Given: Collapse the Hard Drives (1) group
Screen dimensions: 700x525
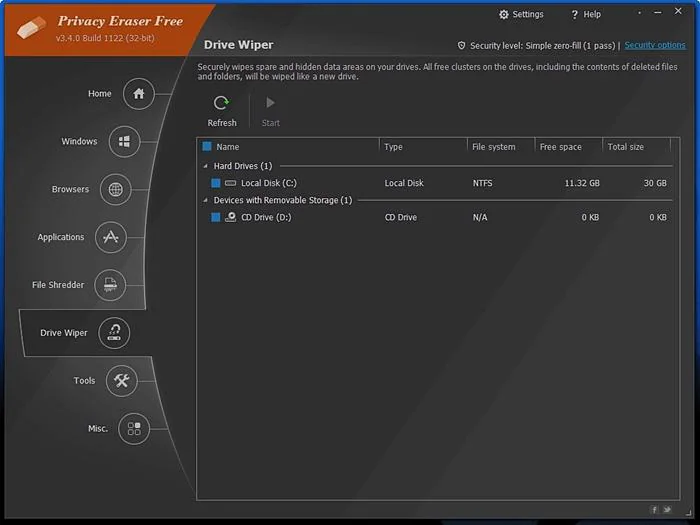Looking at the screenshot, I should click(205, 166).
